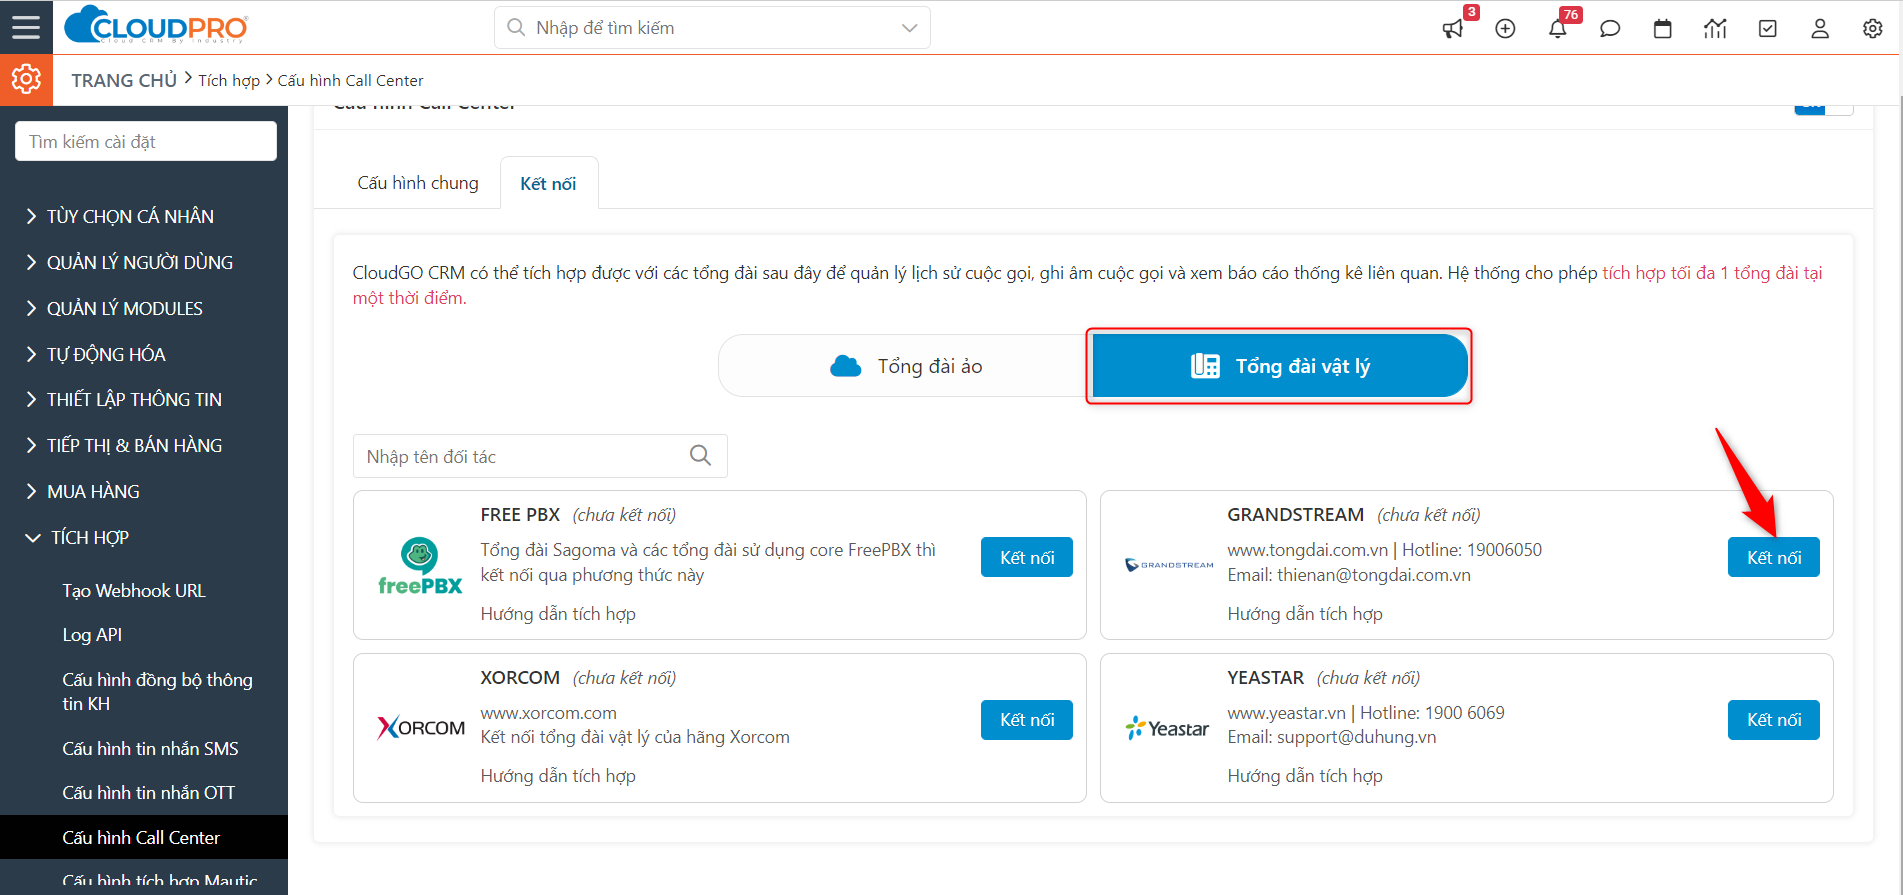The width and height of the screenshot is (1903, 895).
Task: Focus the global search box
Action: [712, 27]
